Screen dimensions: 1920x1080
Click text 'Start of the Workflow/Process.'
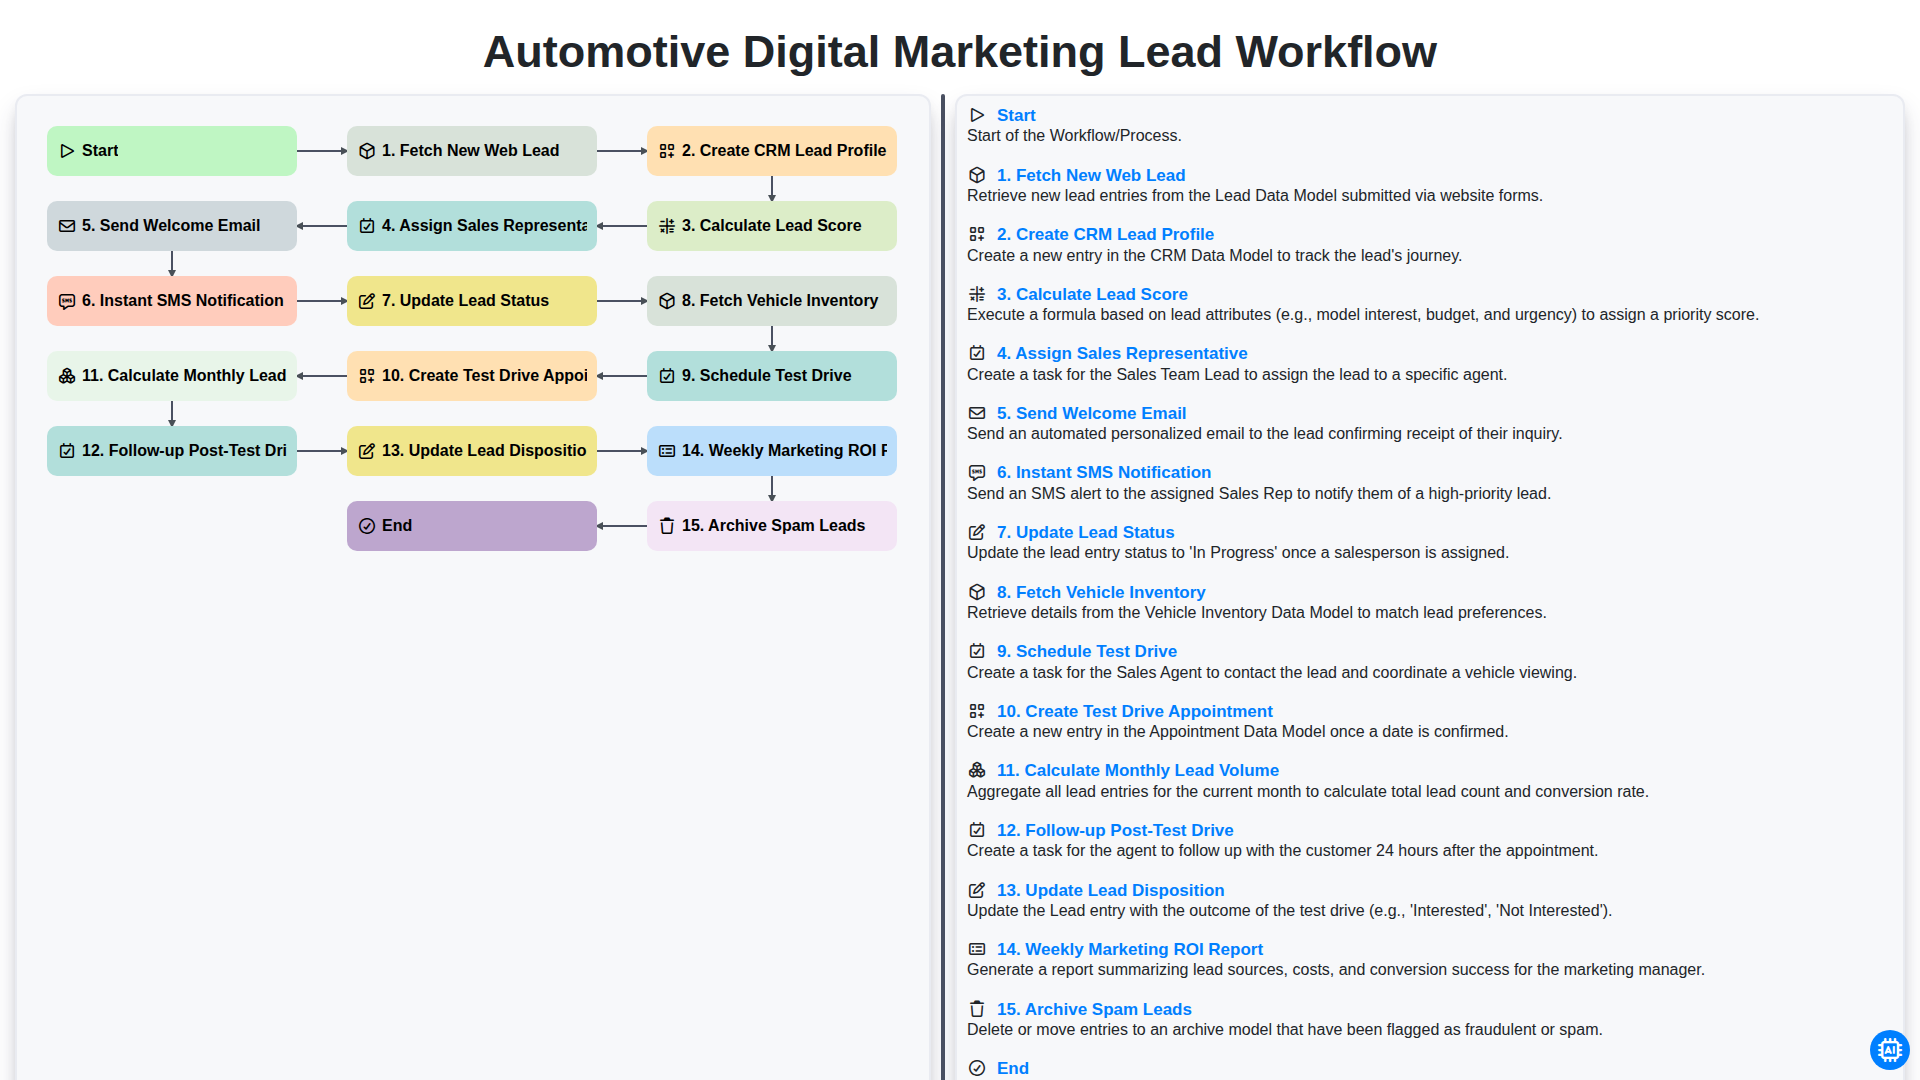1074,136
